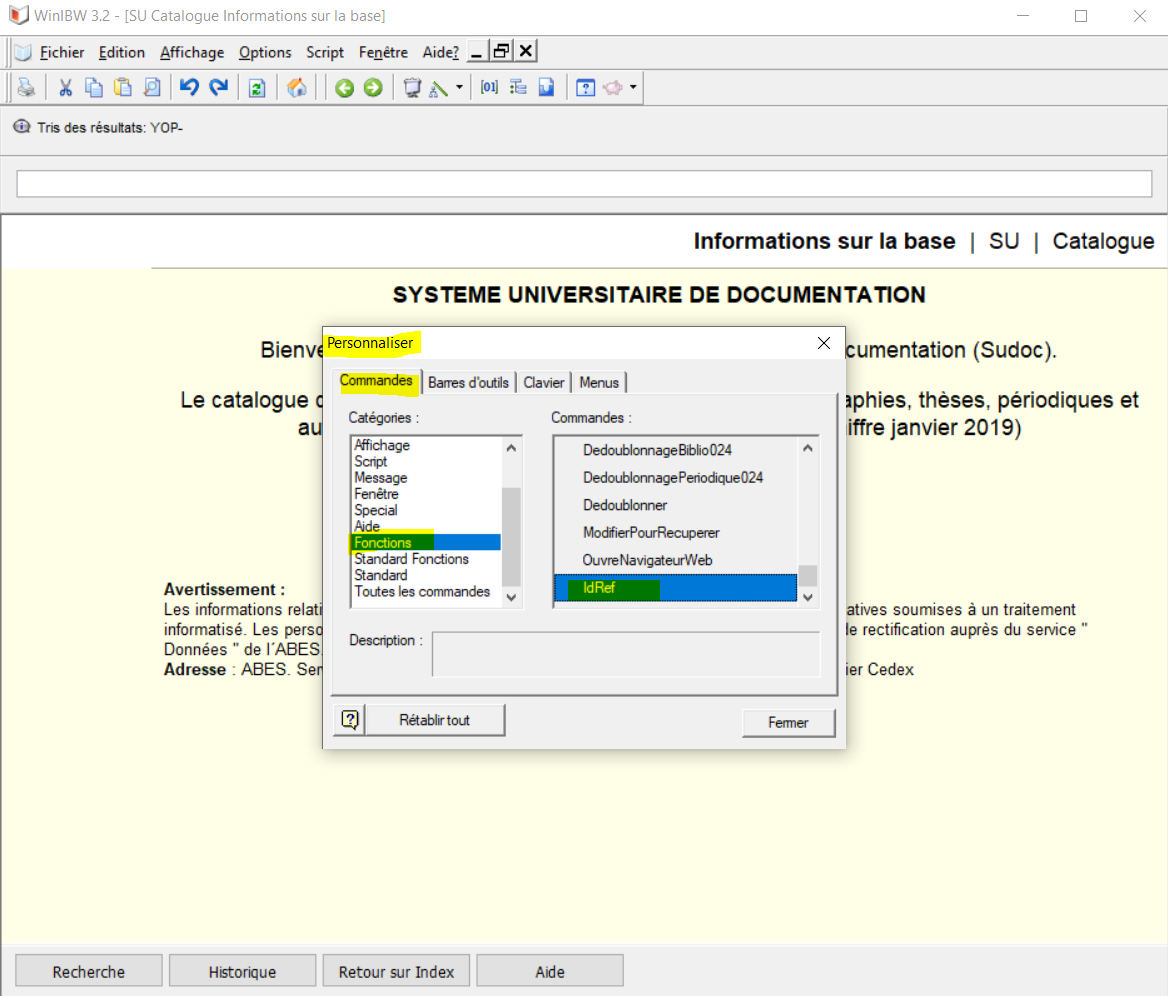Click the [01] bracket toolbar icon
Viewport: 1168px width, 996px height.
489,88
